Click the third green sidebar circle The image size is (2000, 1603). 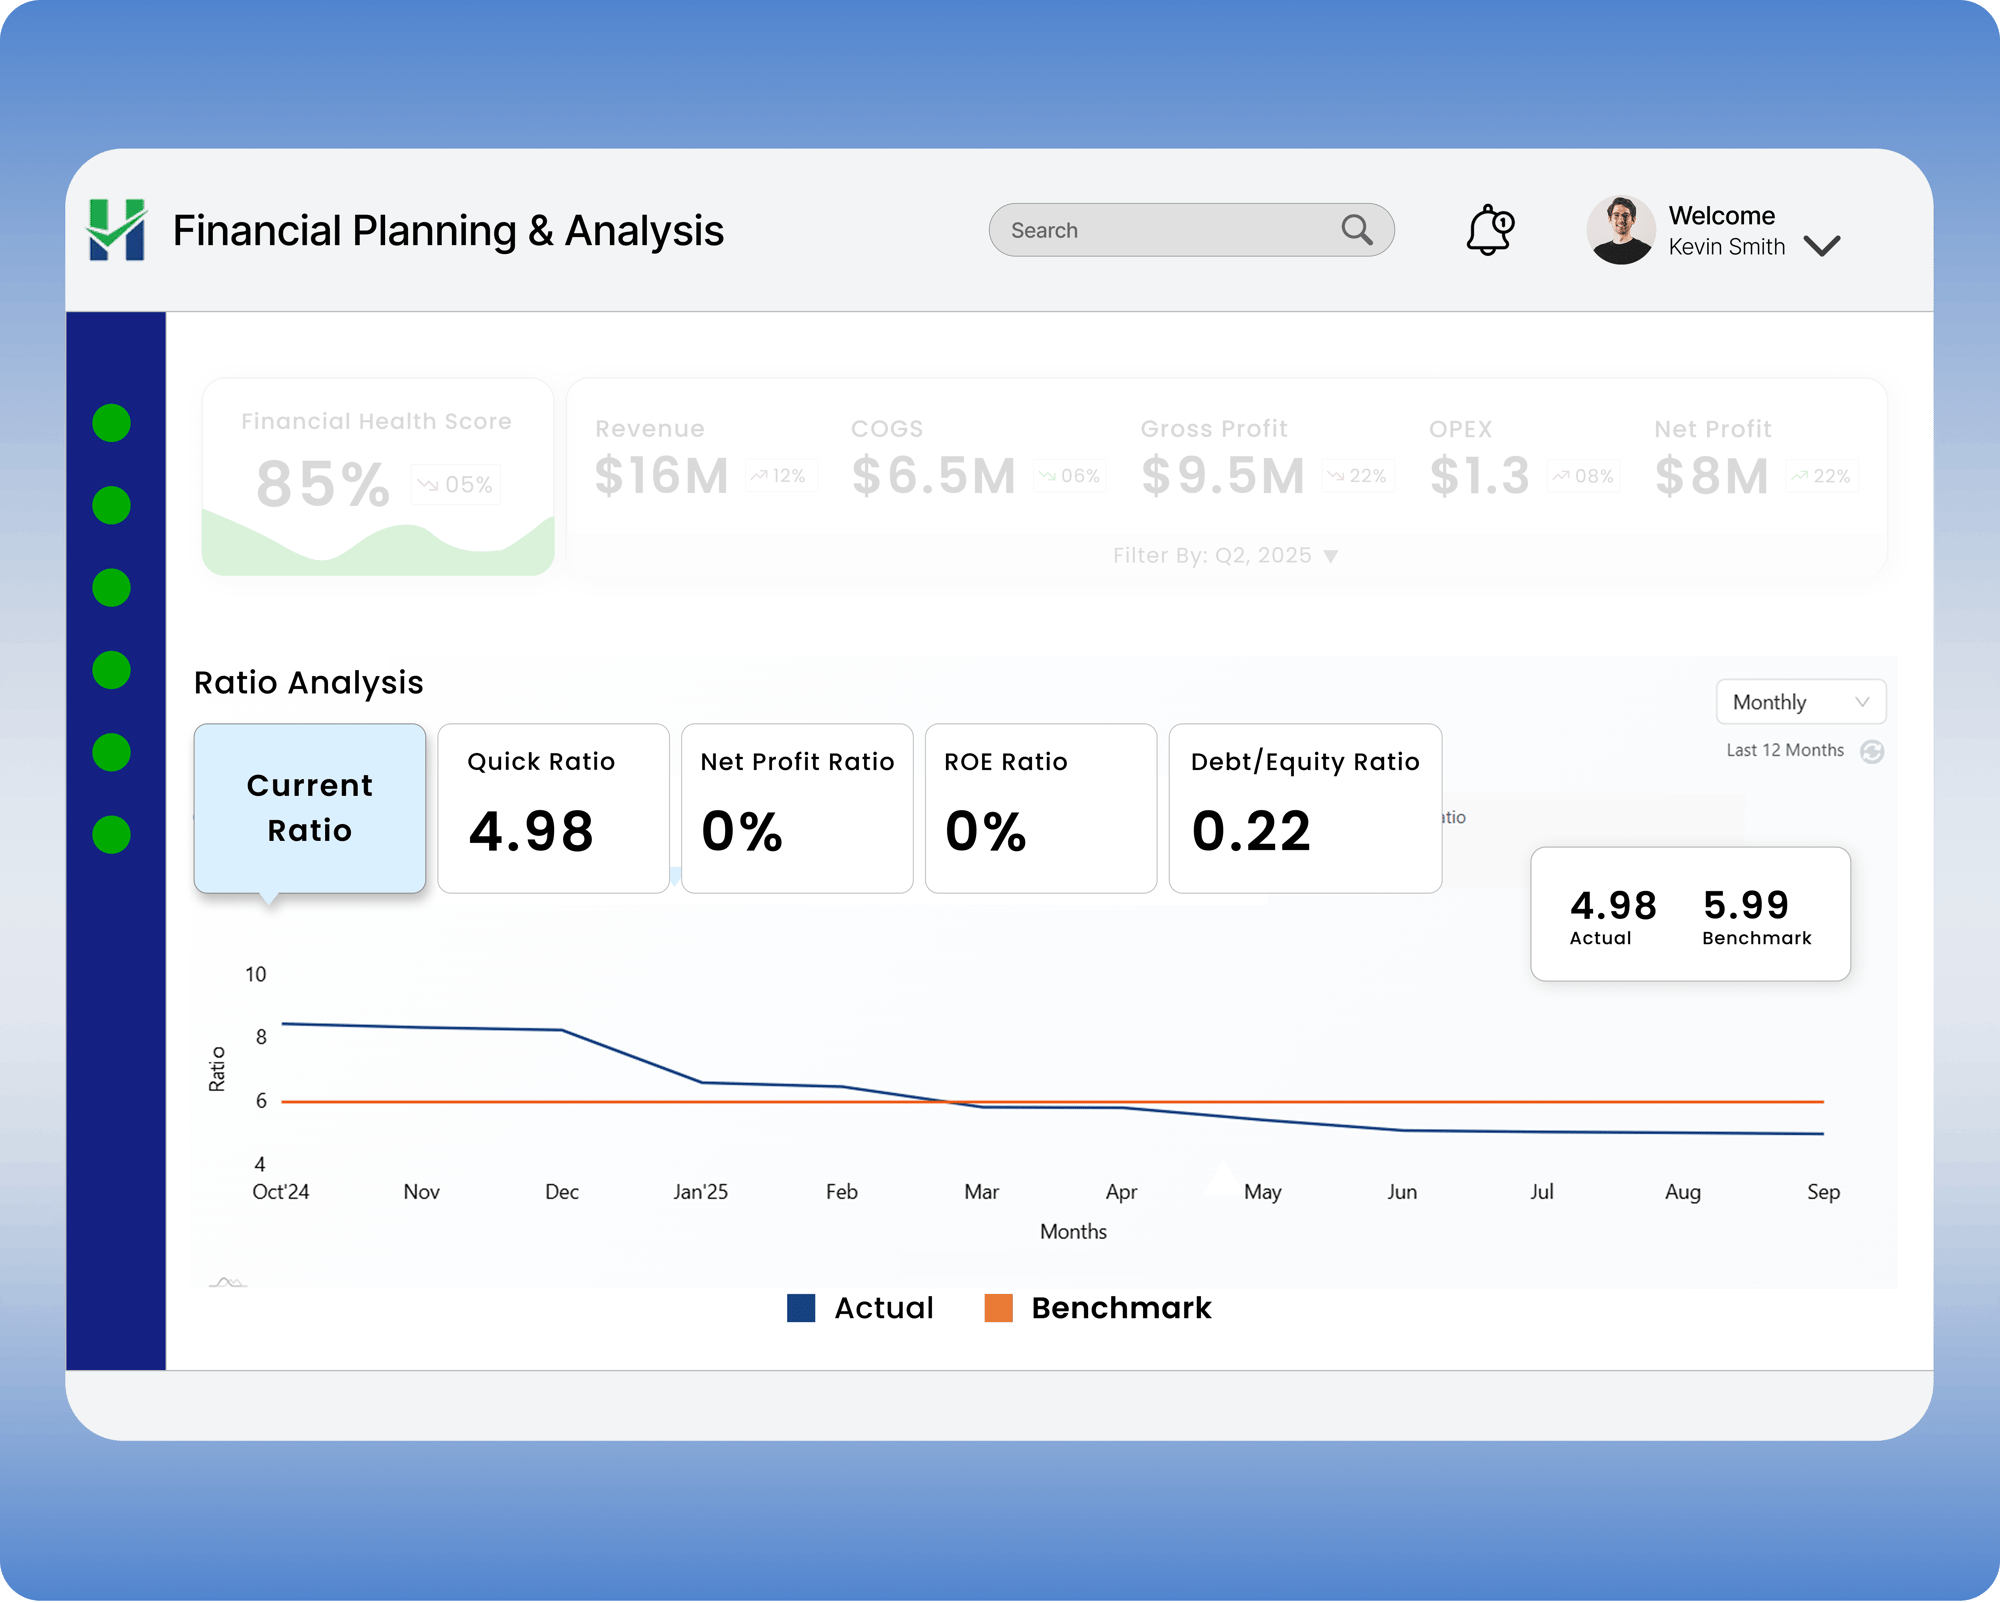[x=111, y=588]
